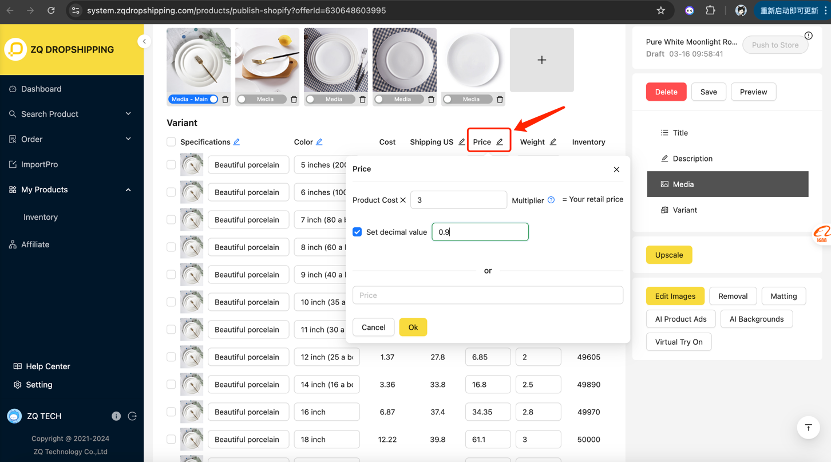Click the edit pencil next to Specifications
This screenshot has width=832, height=462.
(x=237, y=142)
